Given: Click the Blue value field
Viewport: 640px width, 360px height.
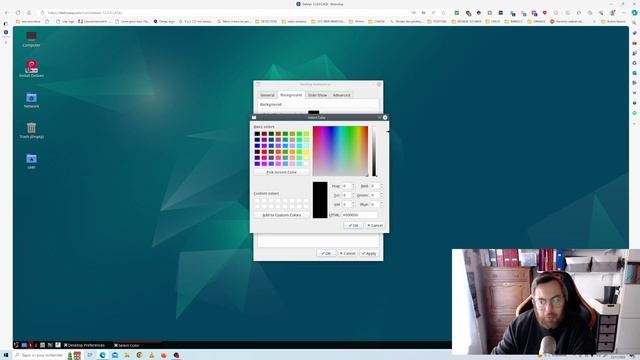Looking at the screenshot, I should tap(376, 204).
